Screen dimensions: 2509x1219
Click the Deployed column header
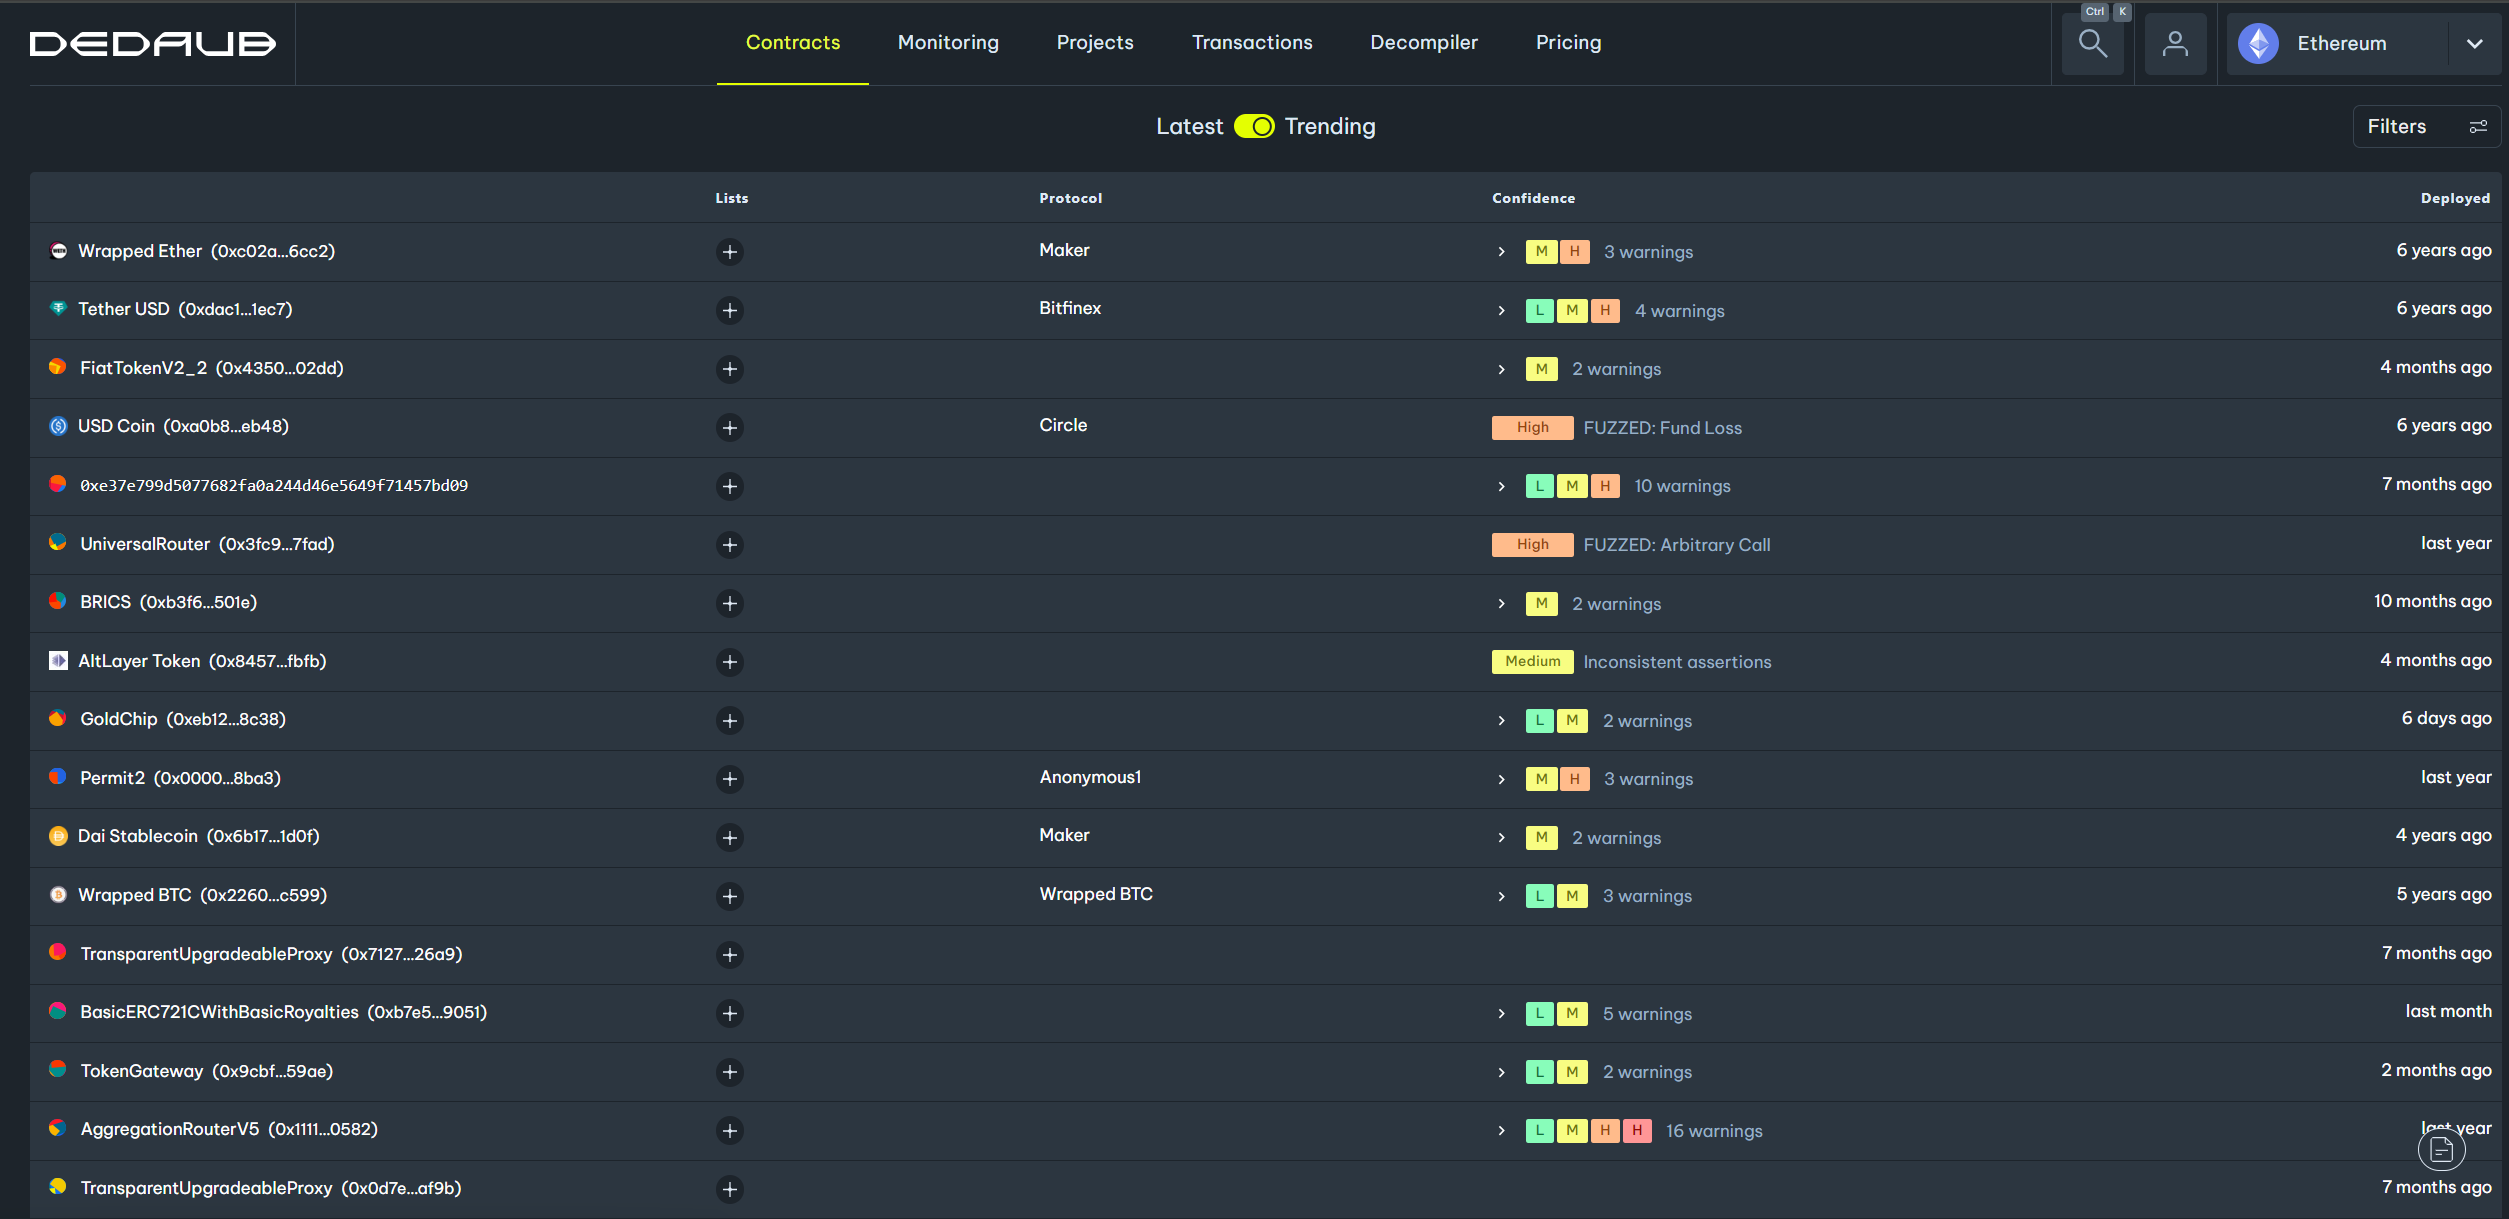point(2454,198)
